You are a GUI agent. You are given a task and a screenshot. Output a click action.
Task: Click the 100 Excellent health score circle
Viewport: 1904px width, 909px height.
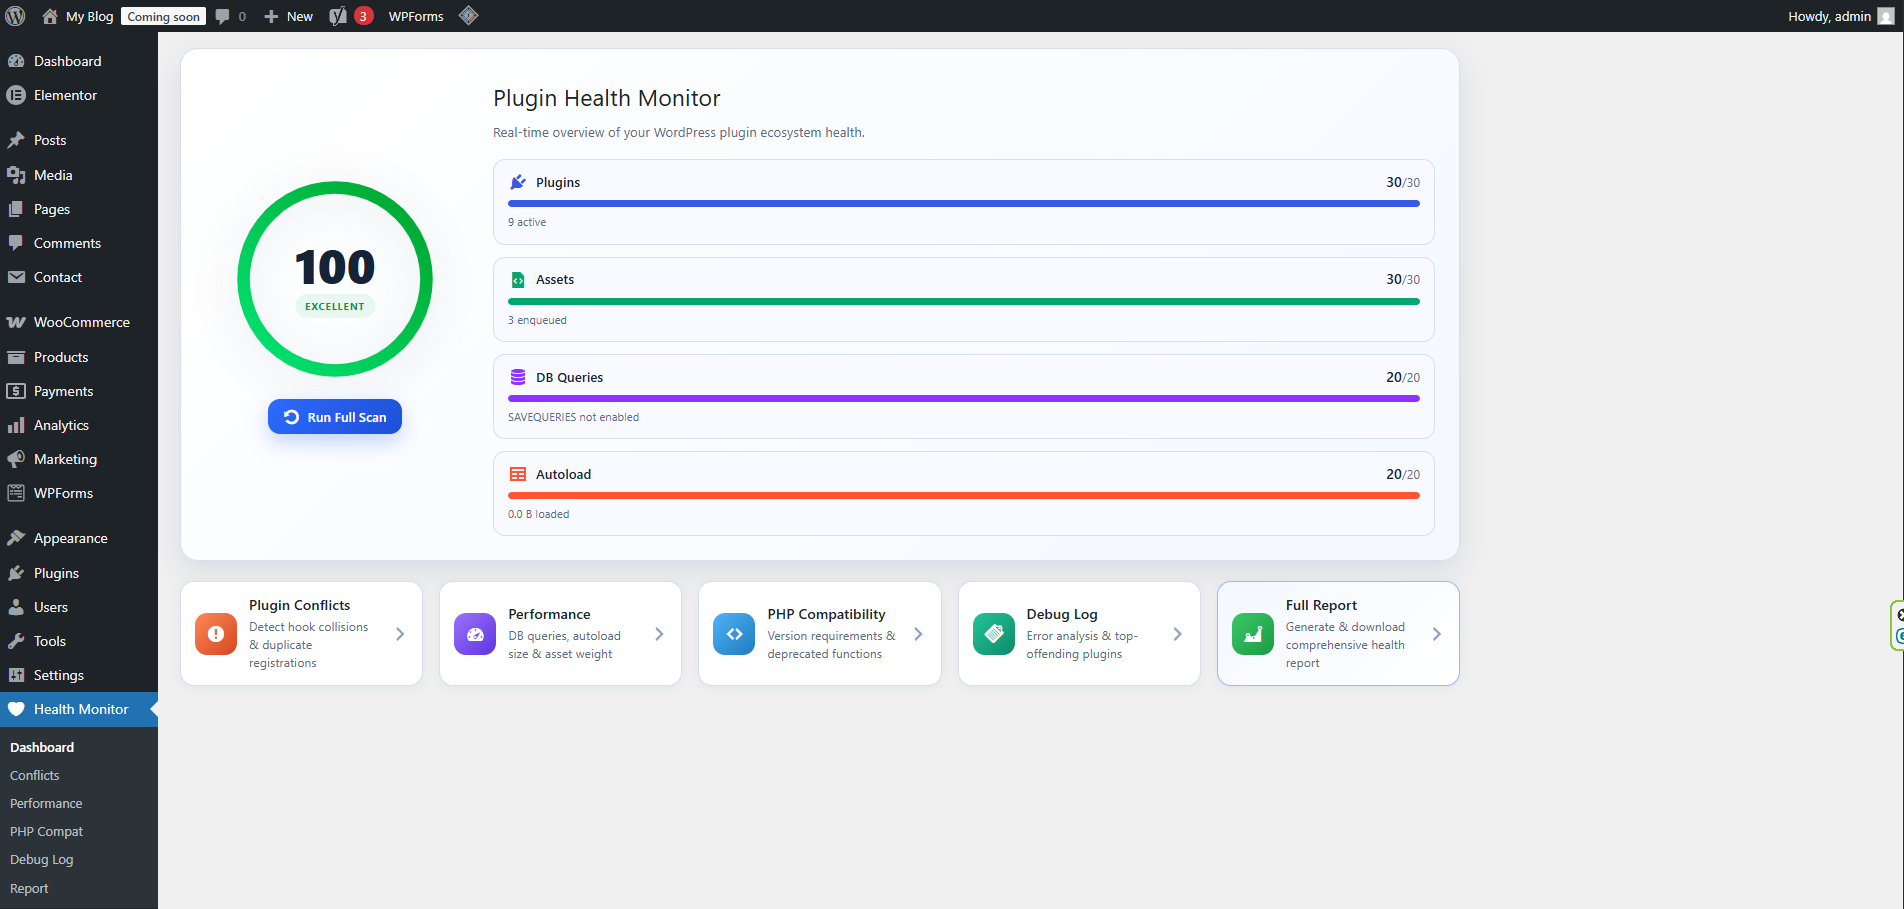335,279
